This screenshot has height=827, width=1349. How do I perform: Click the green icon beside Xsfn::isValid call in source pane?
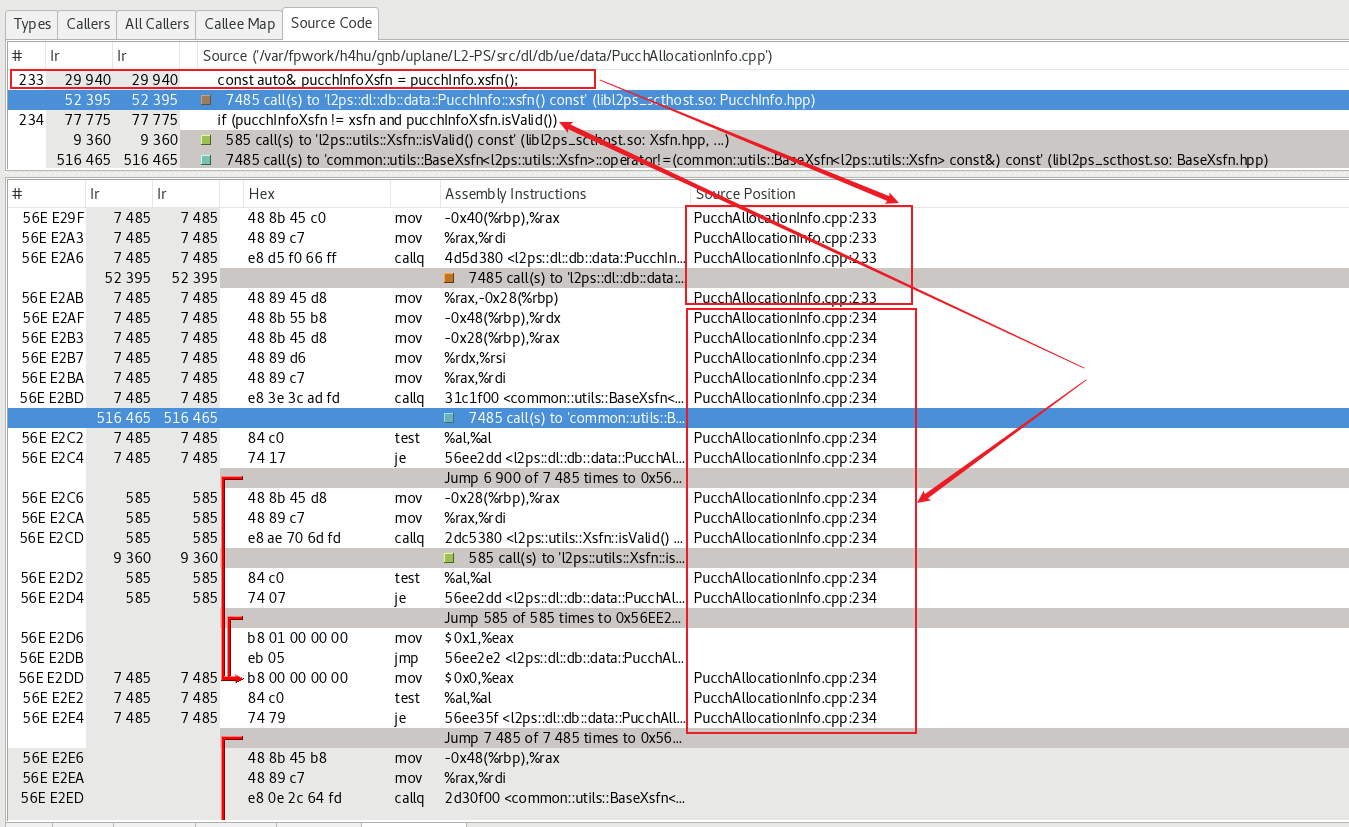(x=206, y=140)
